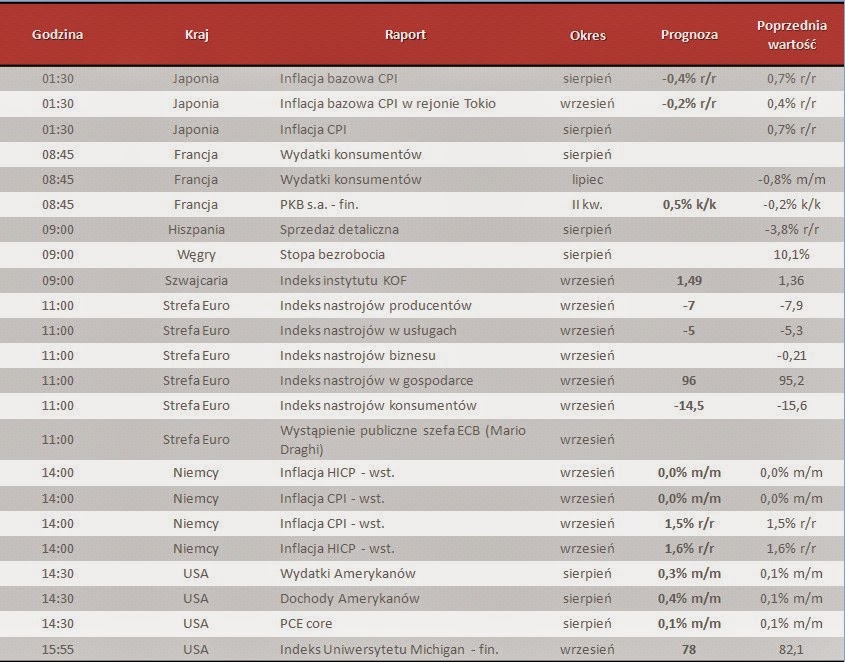Click the Raport column header
The height and width of the screenshot is (662, 845).
click(x=405, y=35)
